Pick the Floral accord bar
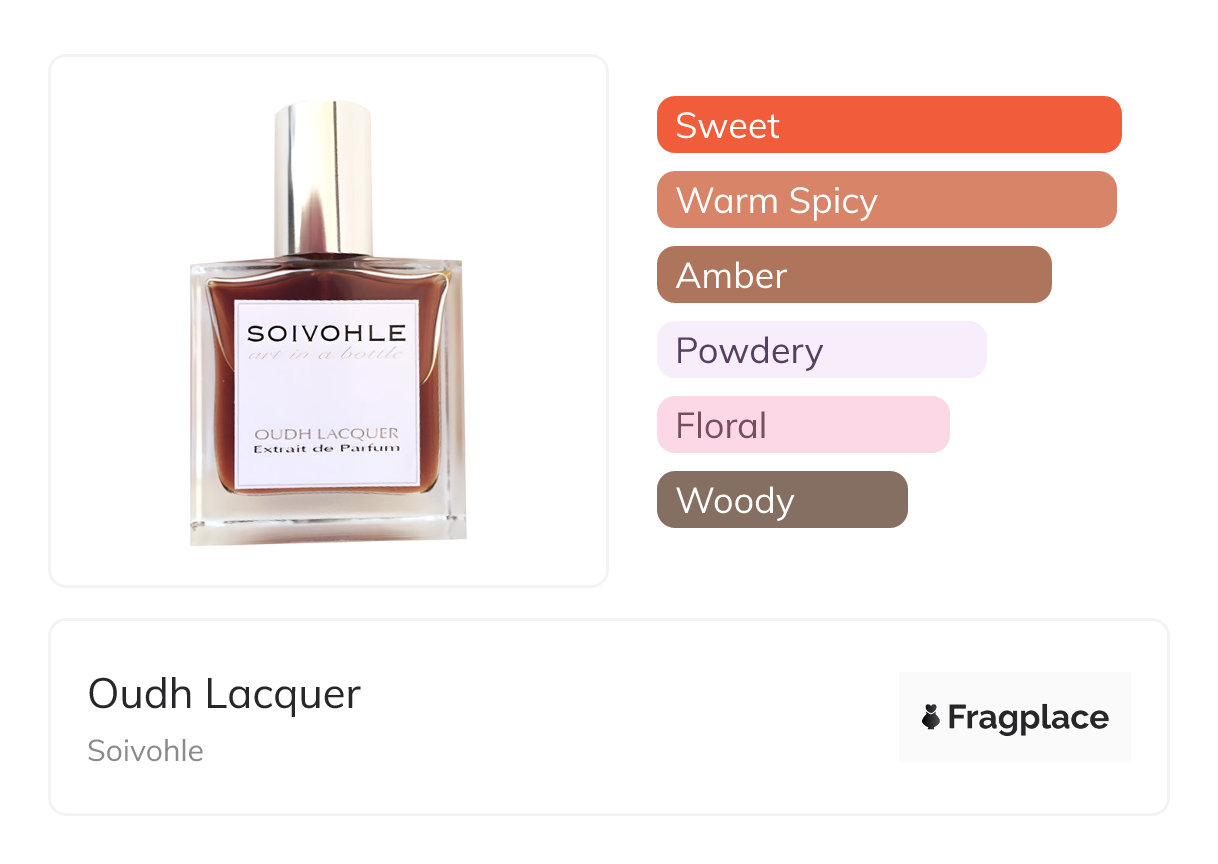This screenshot has width=1218, height=864. (x=803, y=425)
